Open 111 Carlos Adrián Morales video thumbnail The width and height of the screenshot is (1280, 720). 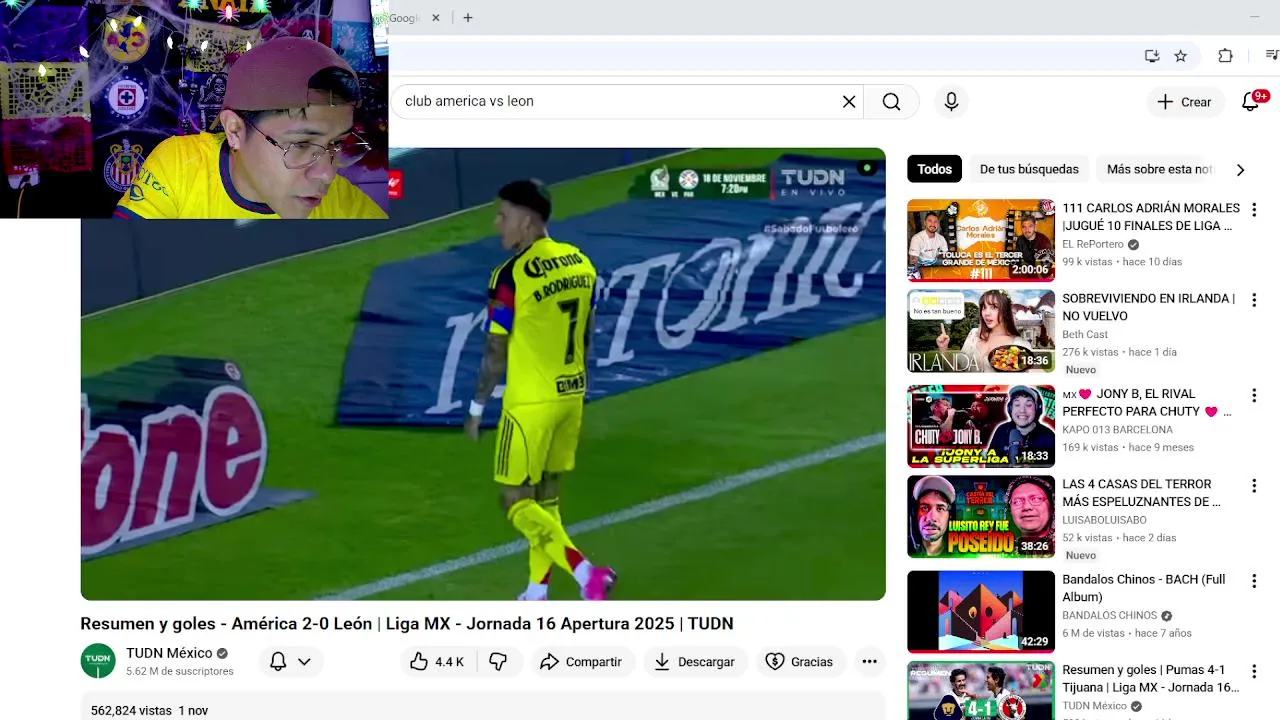[981, 240]
